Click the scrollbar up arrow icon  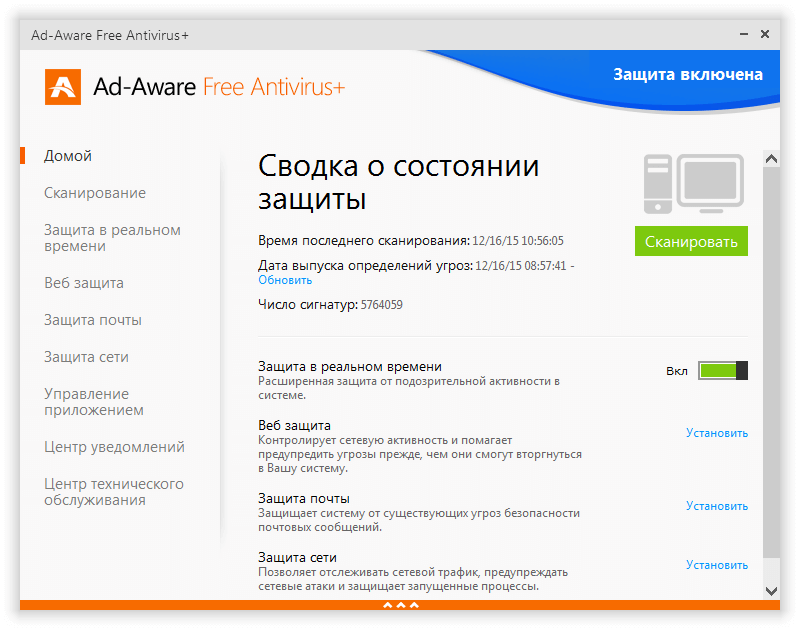pos(770,156)
